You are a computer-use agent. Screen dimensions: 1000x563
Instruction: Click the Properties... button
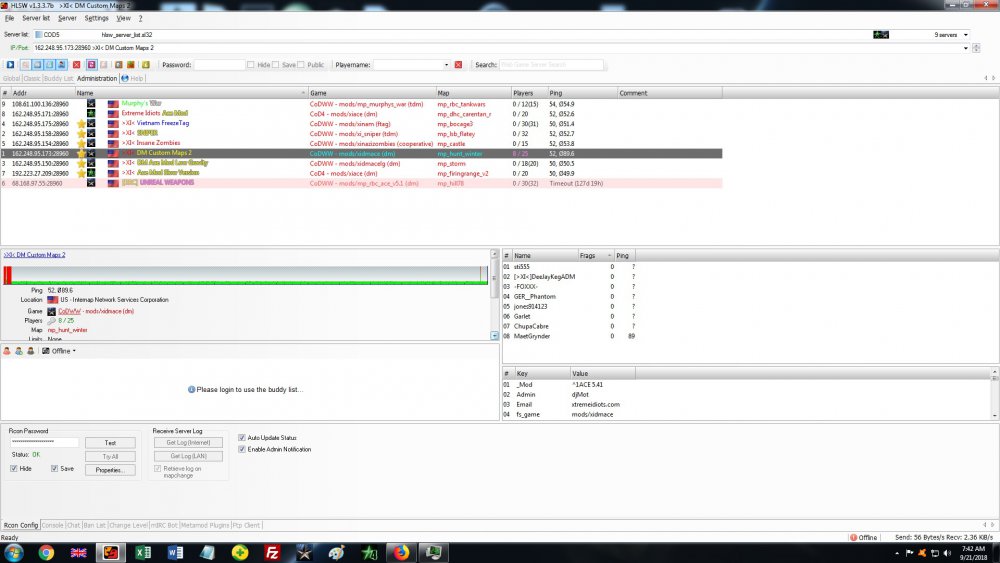coord(110,469)
